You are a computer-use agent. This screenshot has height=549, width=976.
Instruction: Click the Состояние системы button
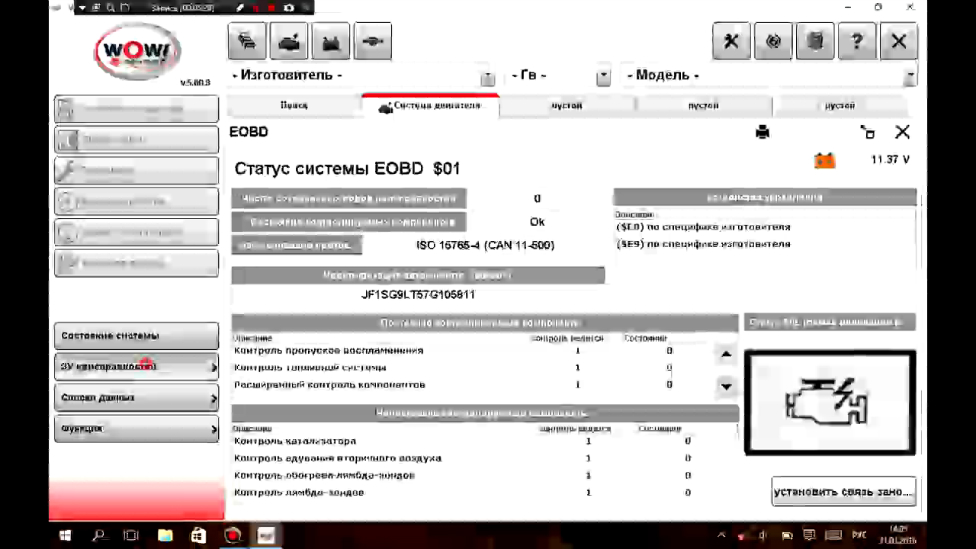[136, 336]
